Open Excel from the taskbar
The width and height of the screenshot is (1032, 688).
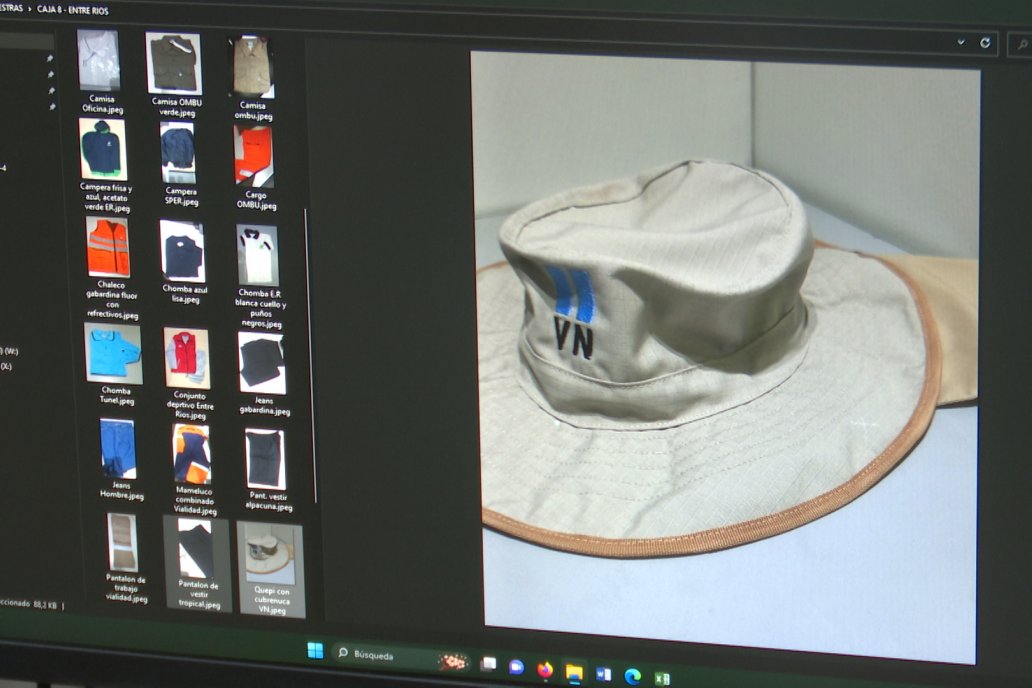click(x=661, y=678)
